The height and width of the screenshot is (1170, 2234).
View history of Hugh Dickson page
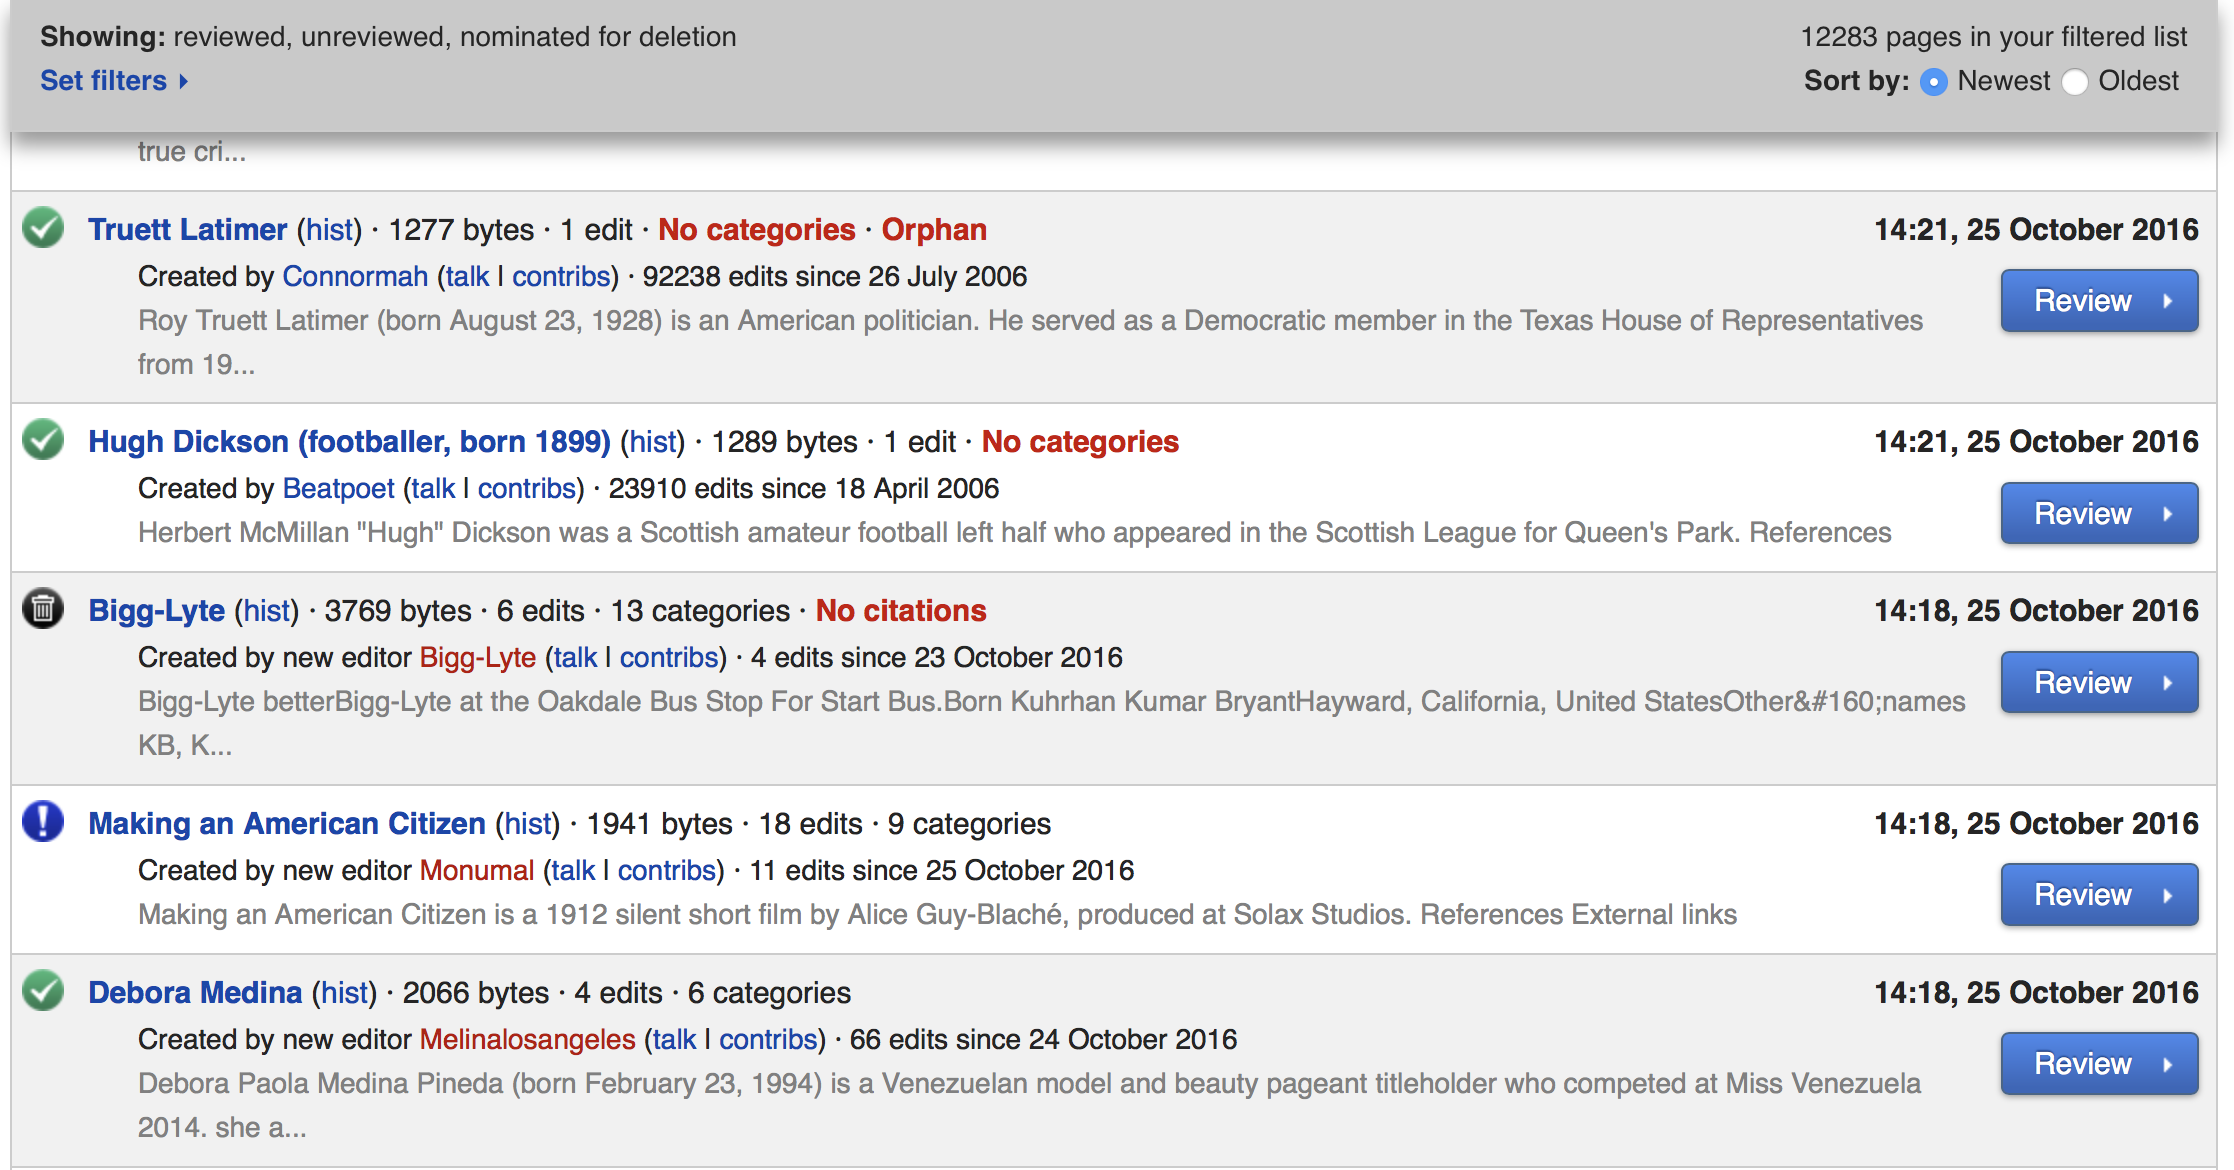pyautogui.click(x=653, y=442)
